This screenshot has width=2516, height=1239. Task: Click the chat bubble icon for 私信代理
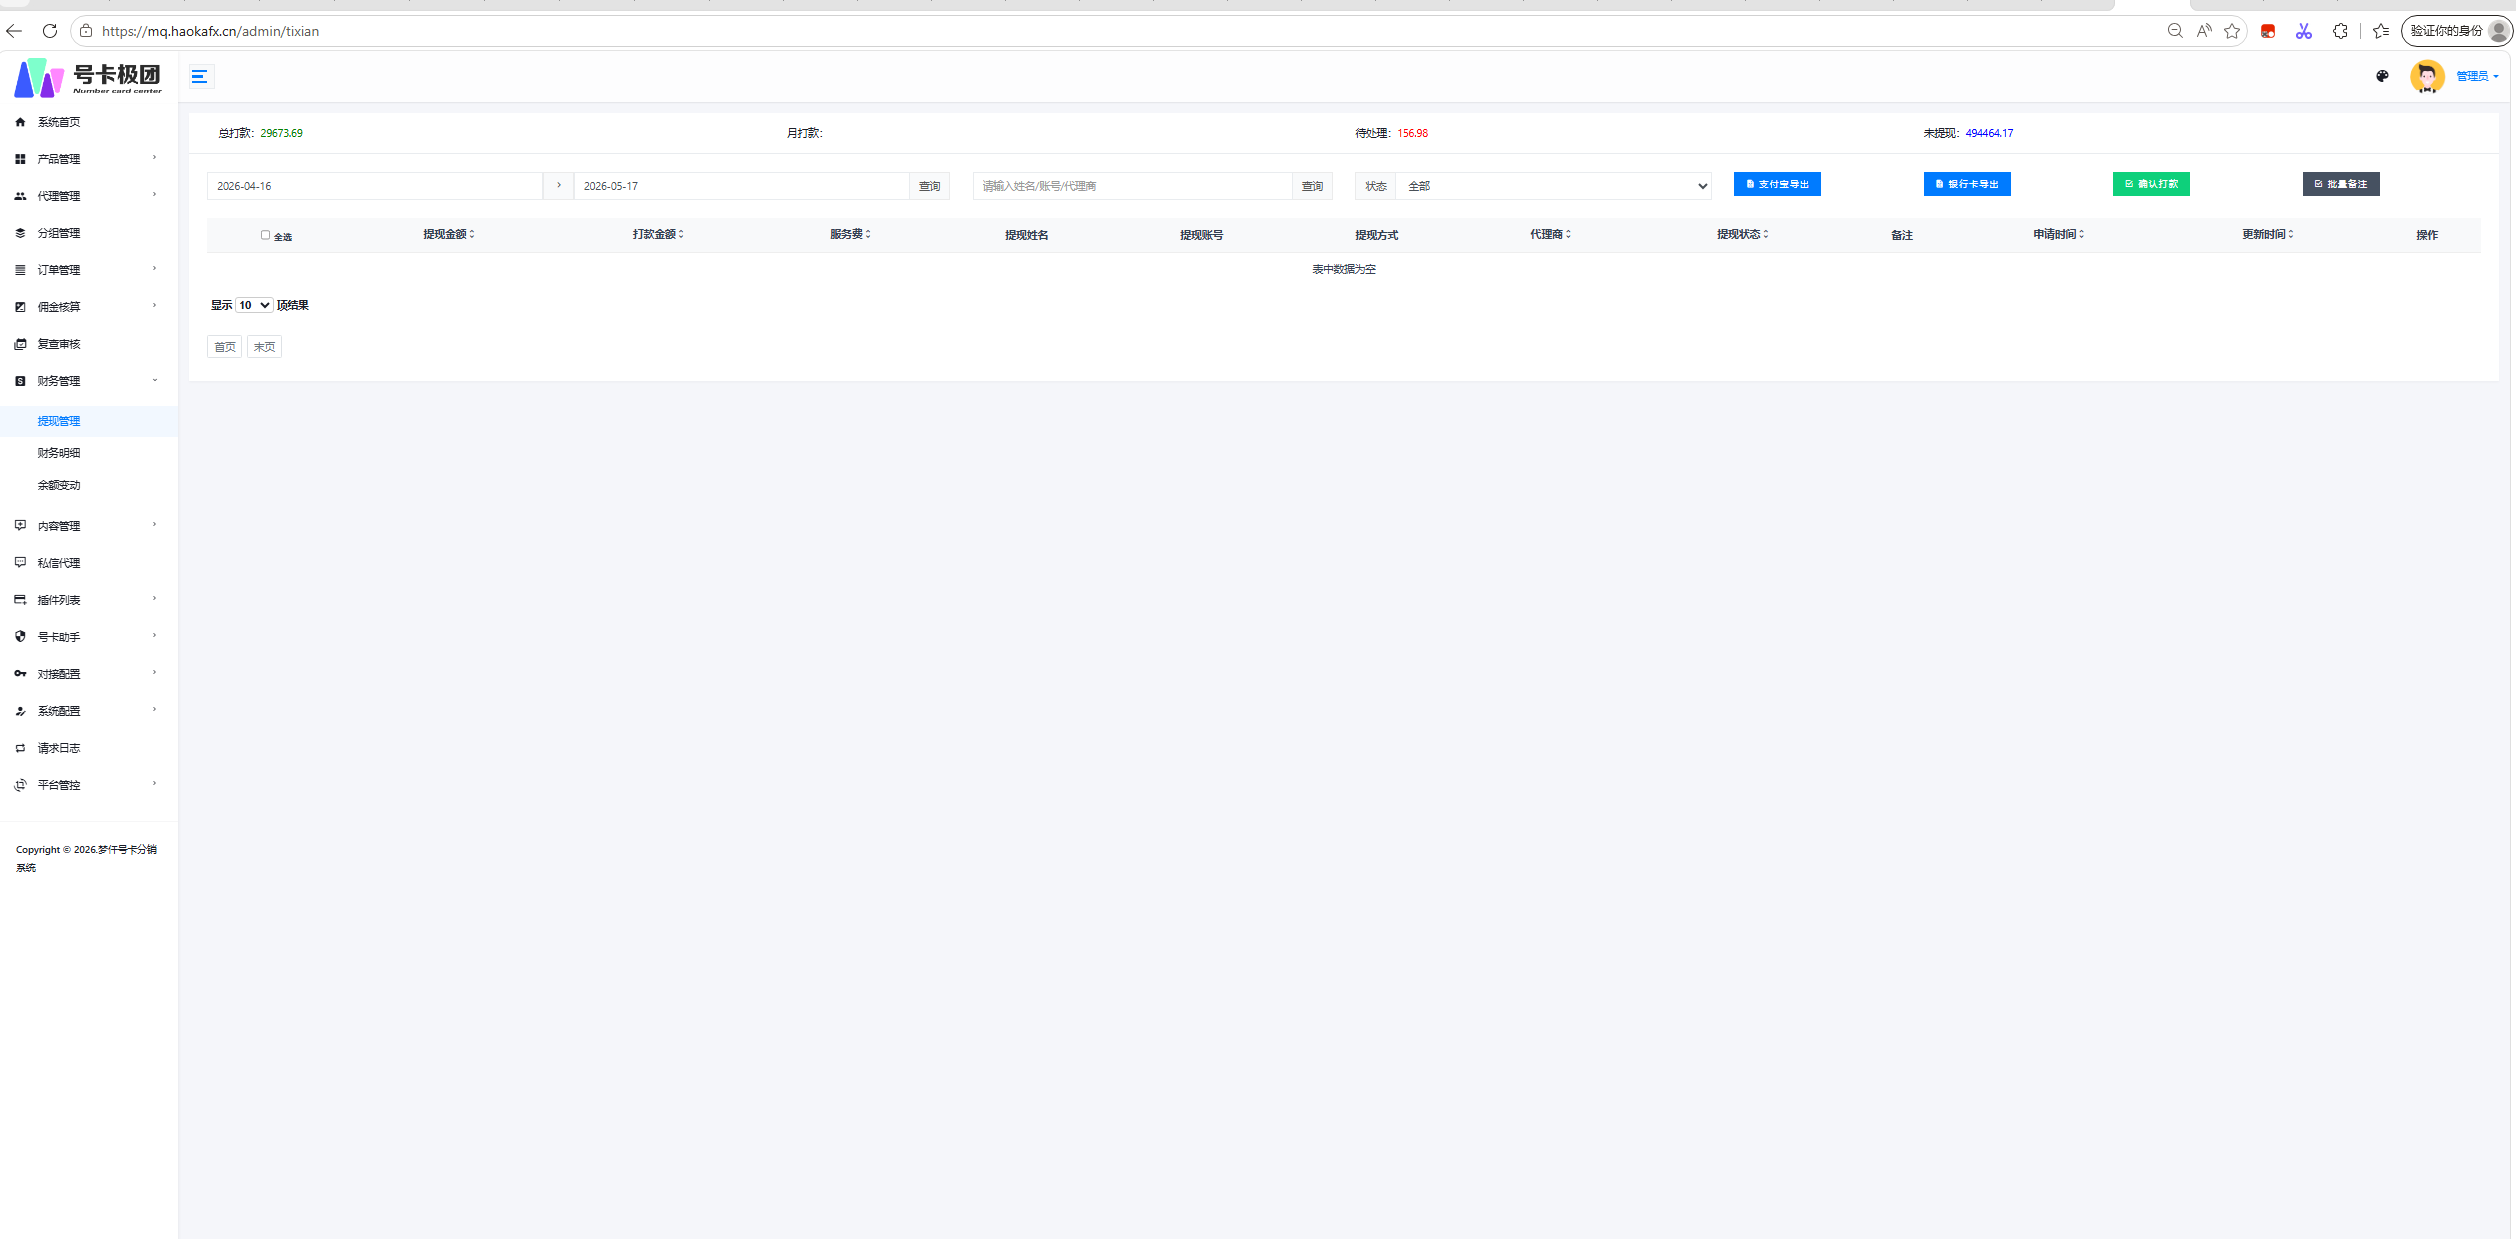(20, 563)
